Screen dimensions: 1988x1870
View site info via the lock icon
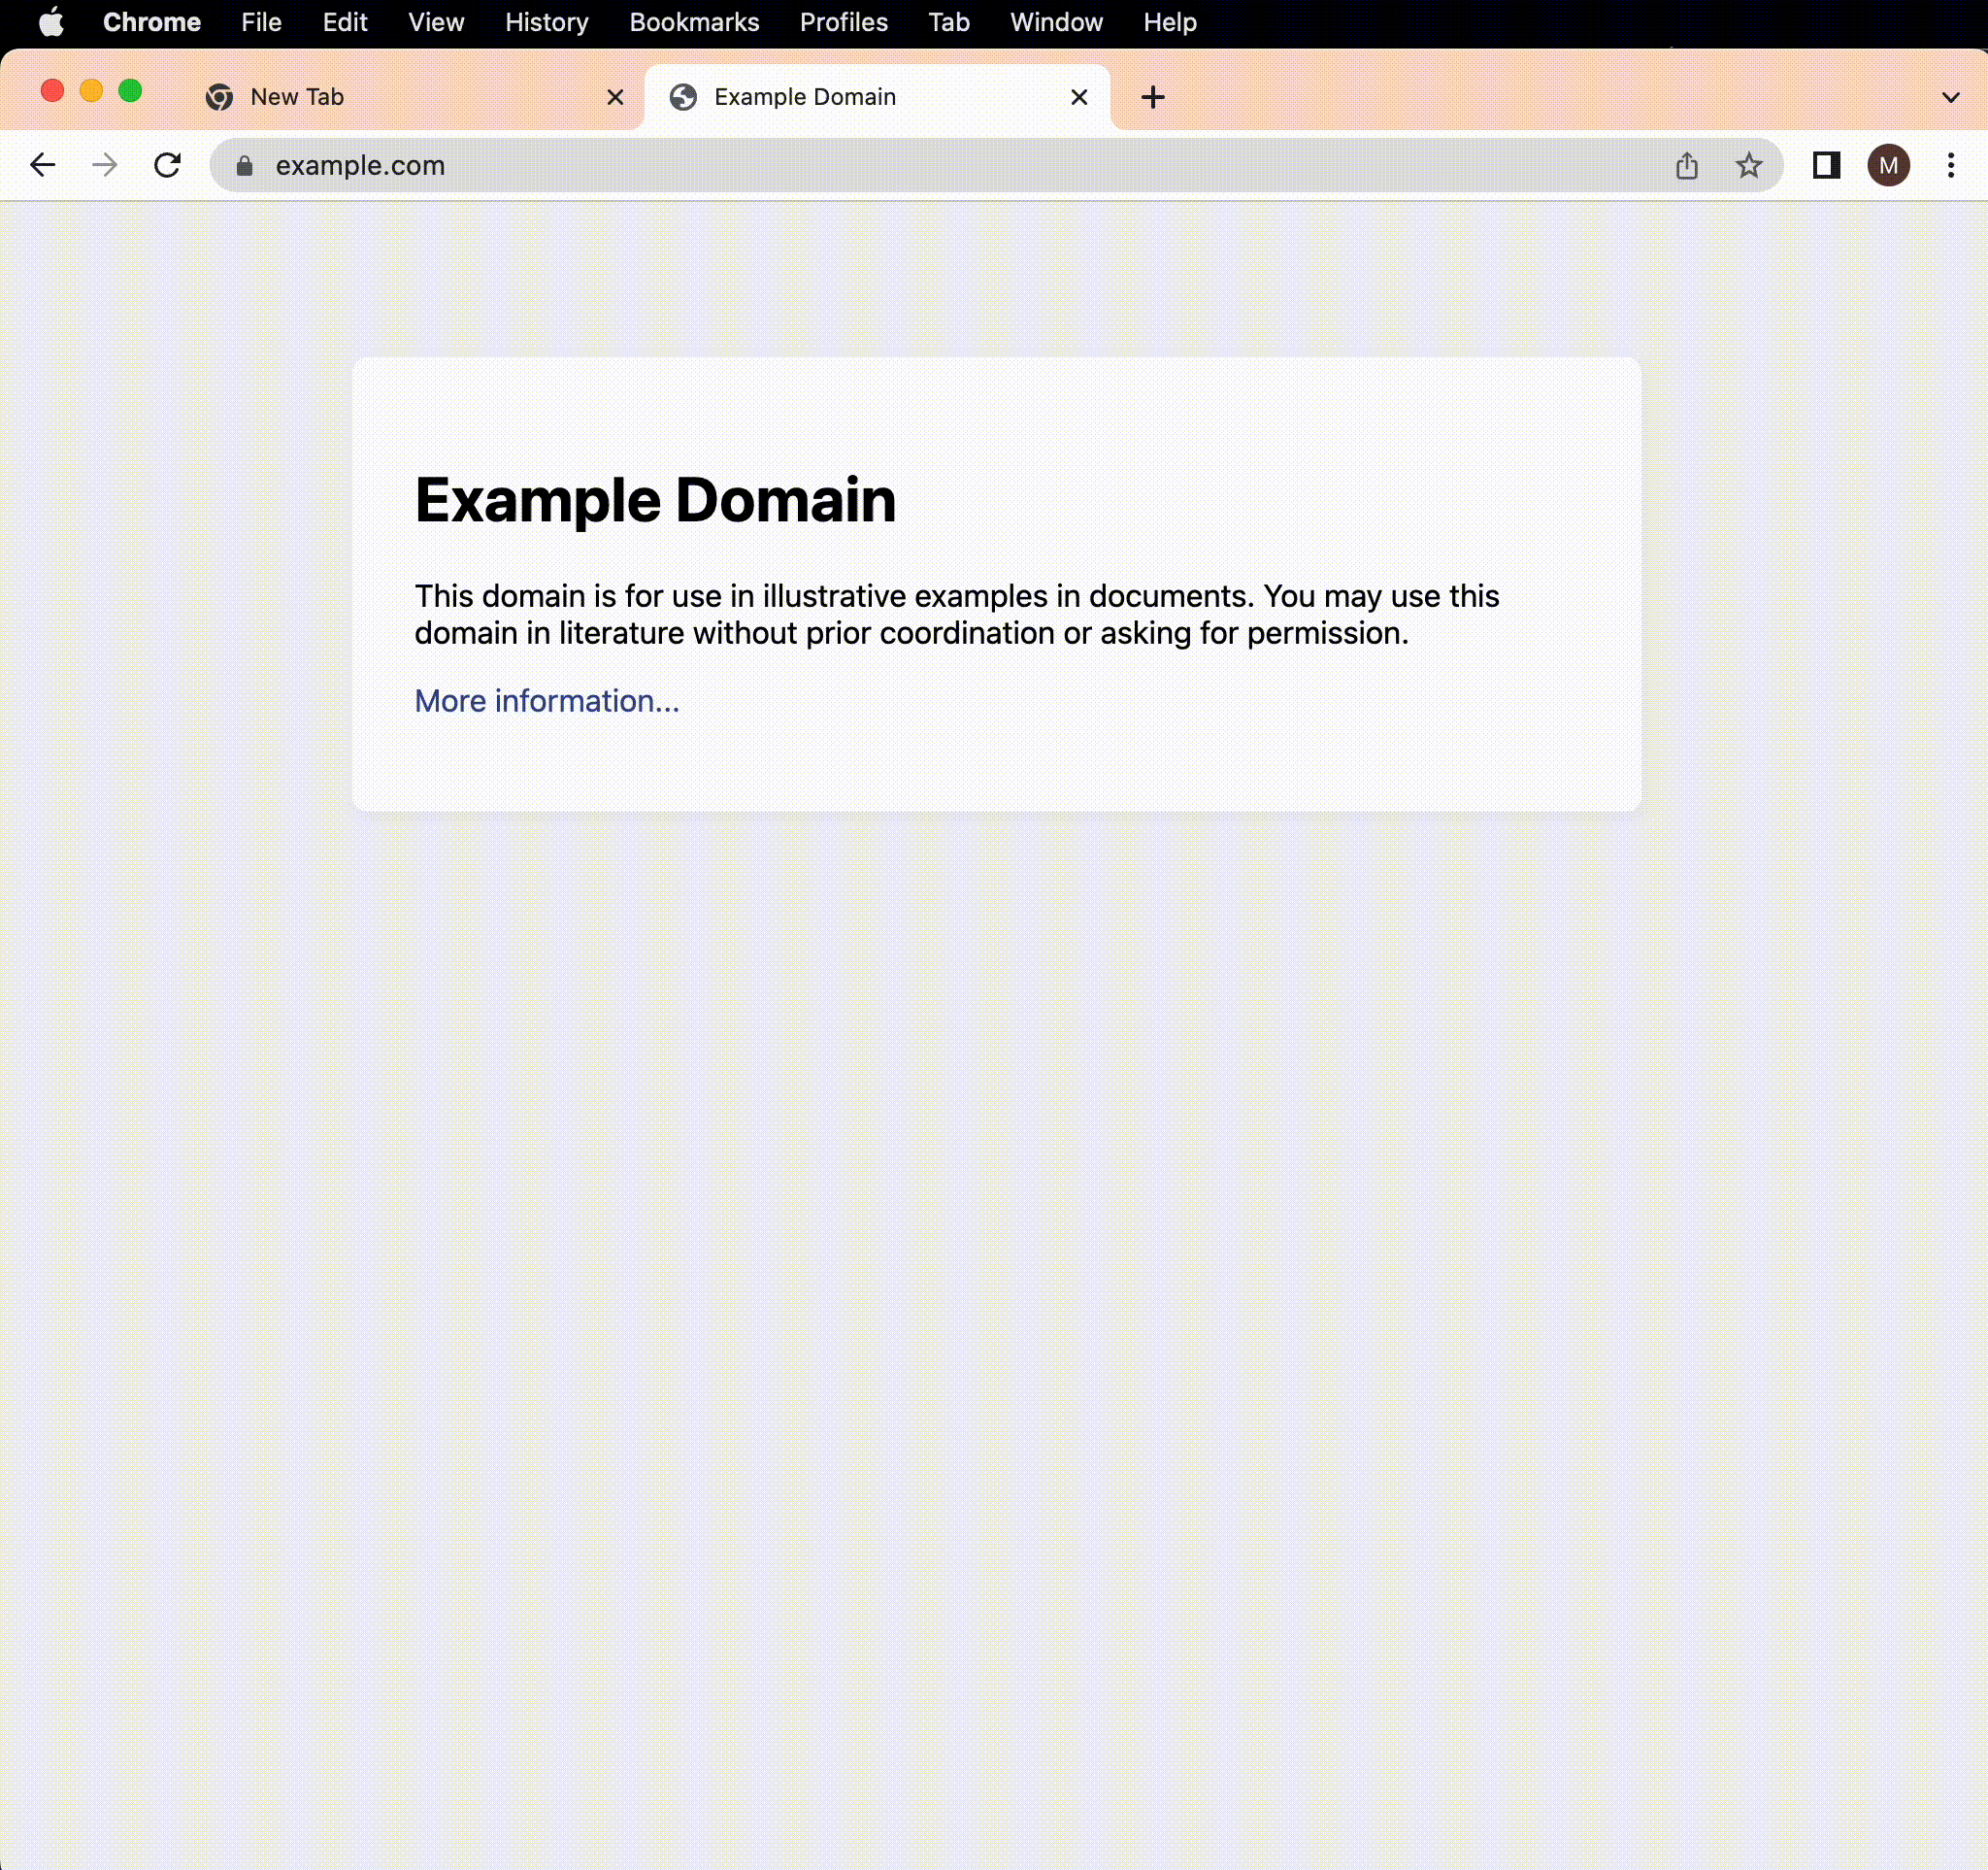pyautogui.click(x=244, y=166)
